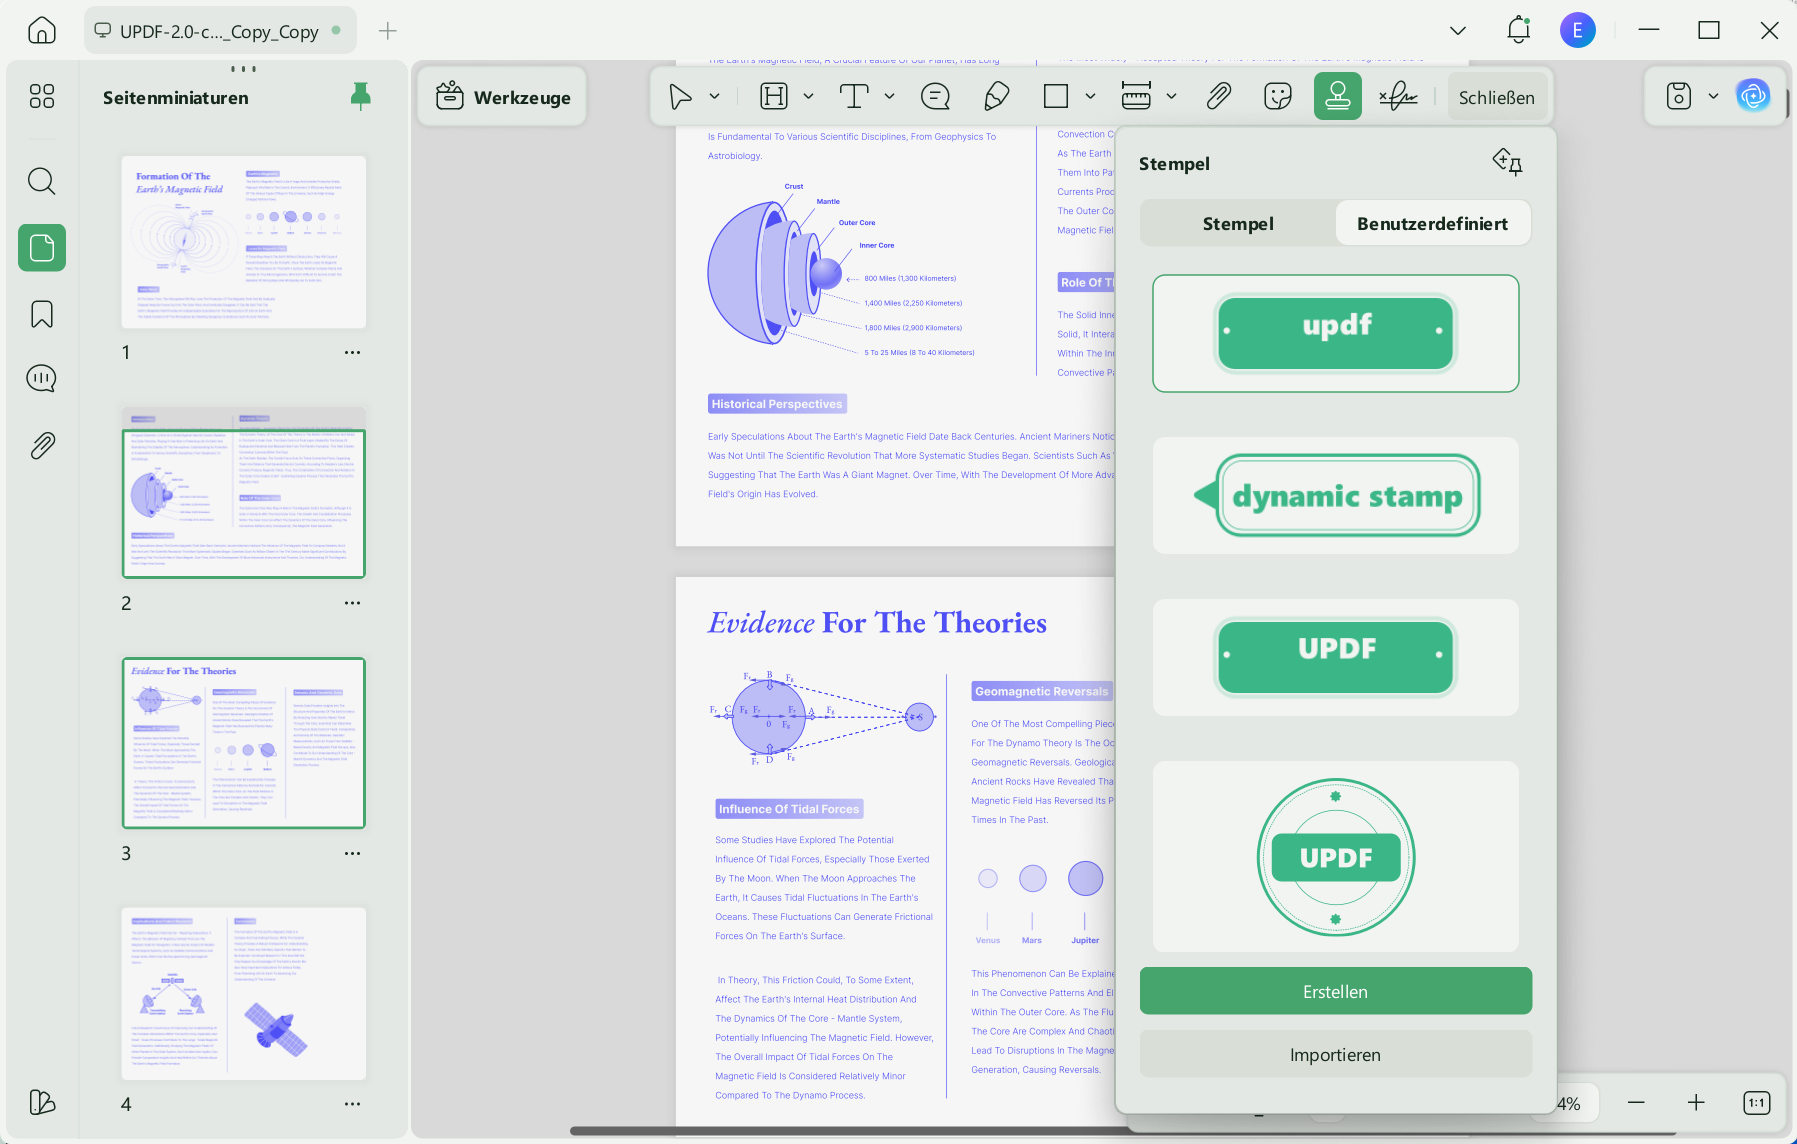Open options menu for page 4
Image resolution: width=1797 pixels, height=1144 pixels.
click(x=352, y=1104)
